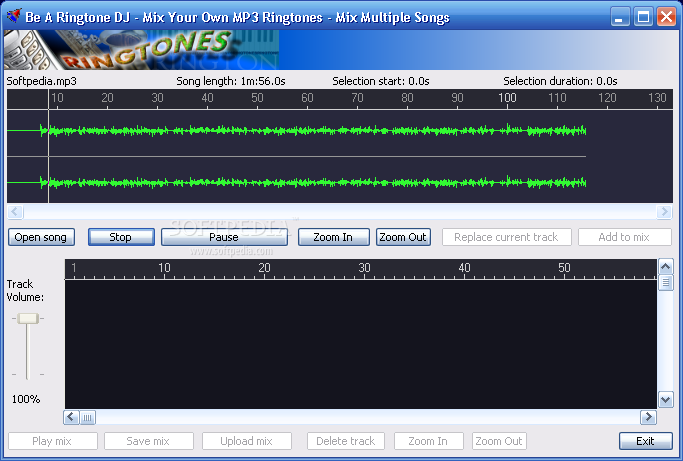Image resolution: width=683 pixels, height=461 pixels.
Task: Click the Save mix button
Action: pyautogui.click(x=149, y=441)
